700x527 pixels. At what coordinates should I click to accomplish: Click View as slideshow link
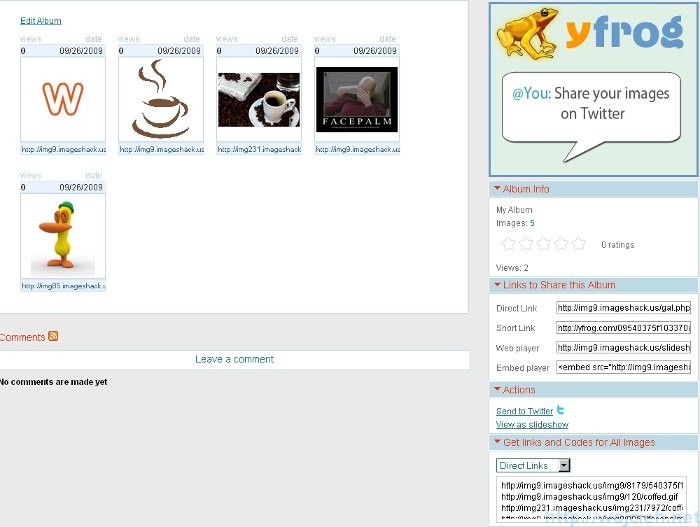pos(532,424)
